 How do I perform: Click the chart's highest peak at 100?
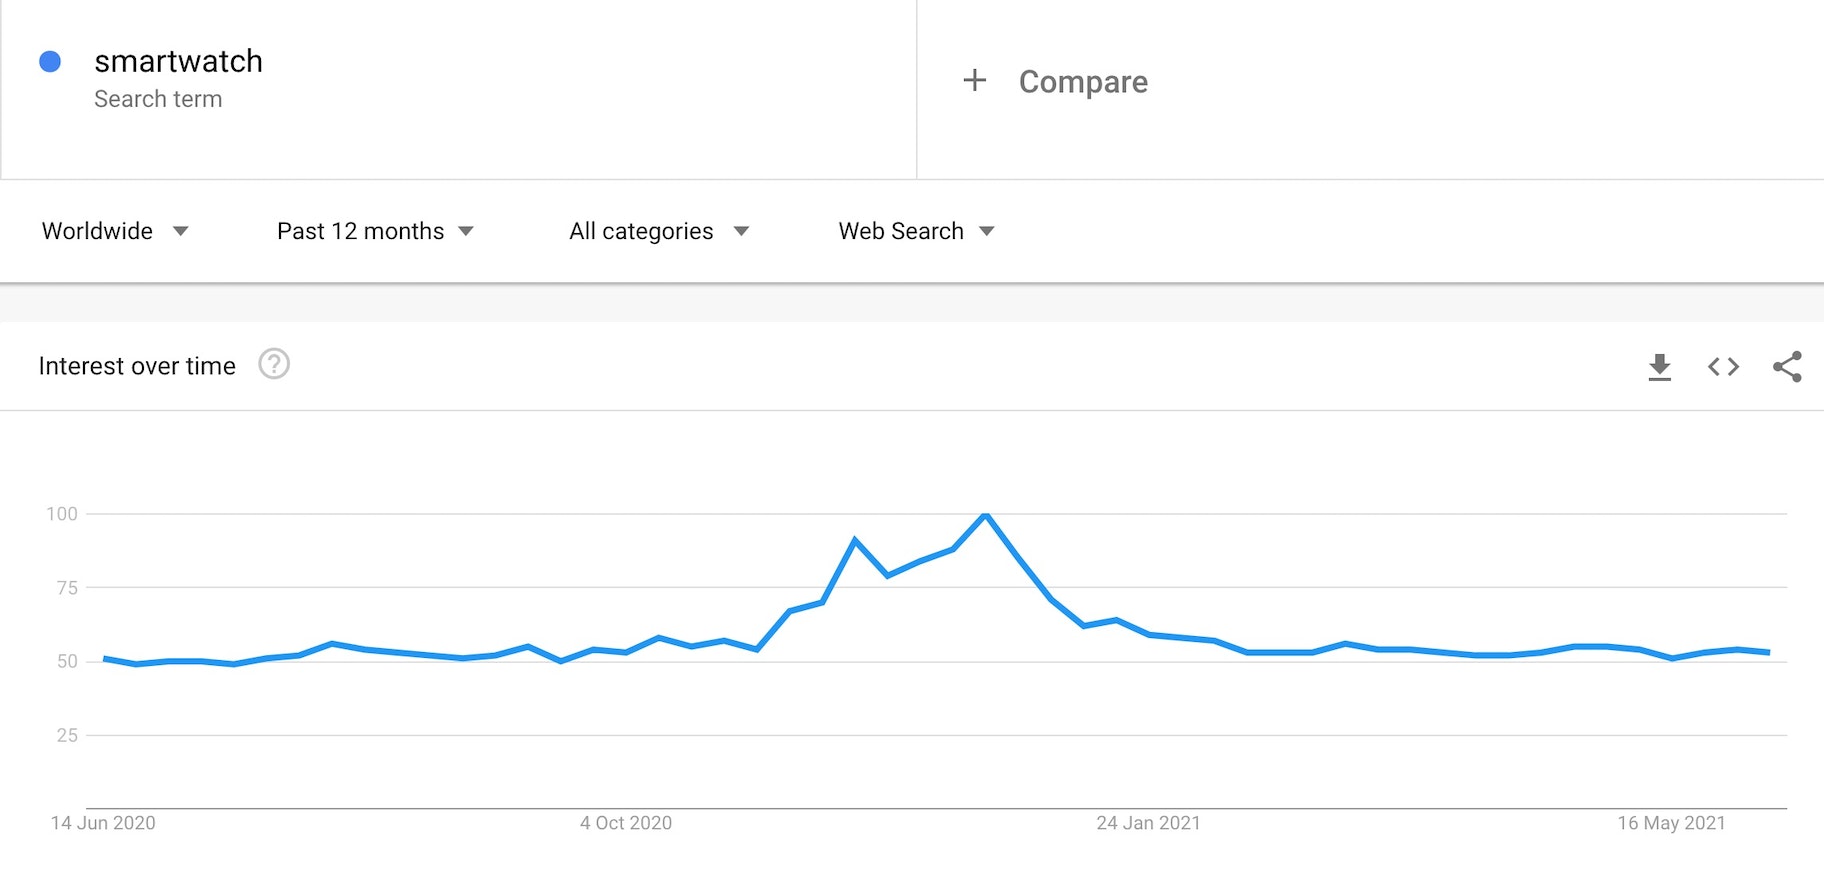[x=986, y=514]
